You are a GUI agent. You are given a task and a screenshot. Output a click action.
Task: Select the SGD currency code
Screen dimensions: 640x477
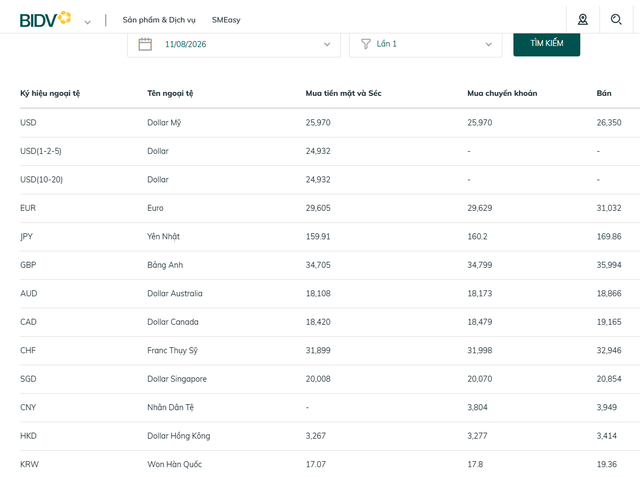[28, 379]
